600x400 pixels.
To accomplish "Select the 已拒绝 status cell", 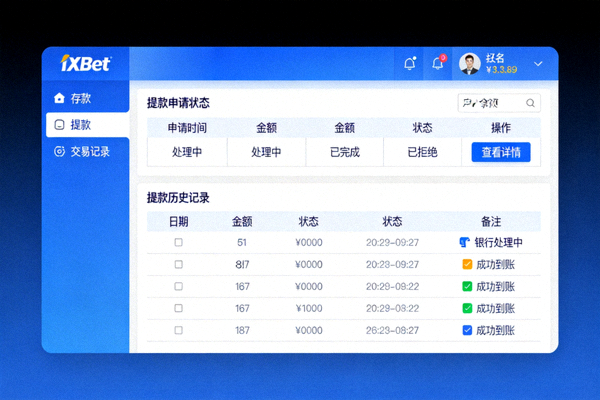I will (x=422, y=152).
